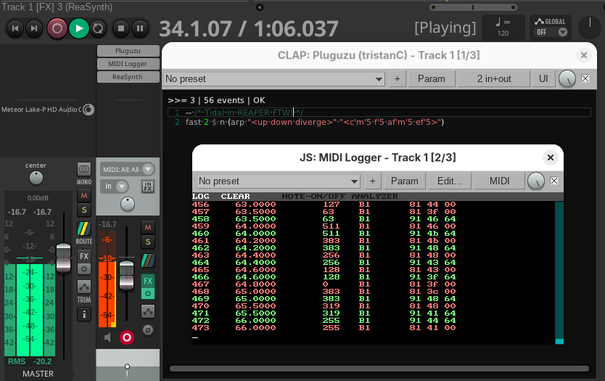Click the Edit... button in MIDI Logger

[450, 181]
